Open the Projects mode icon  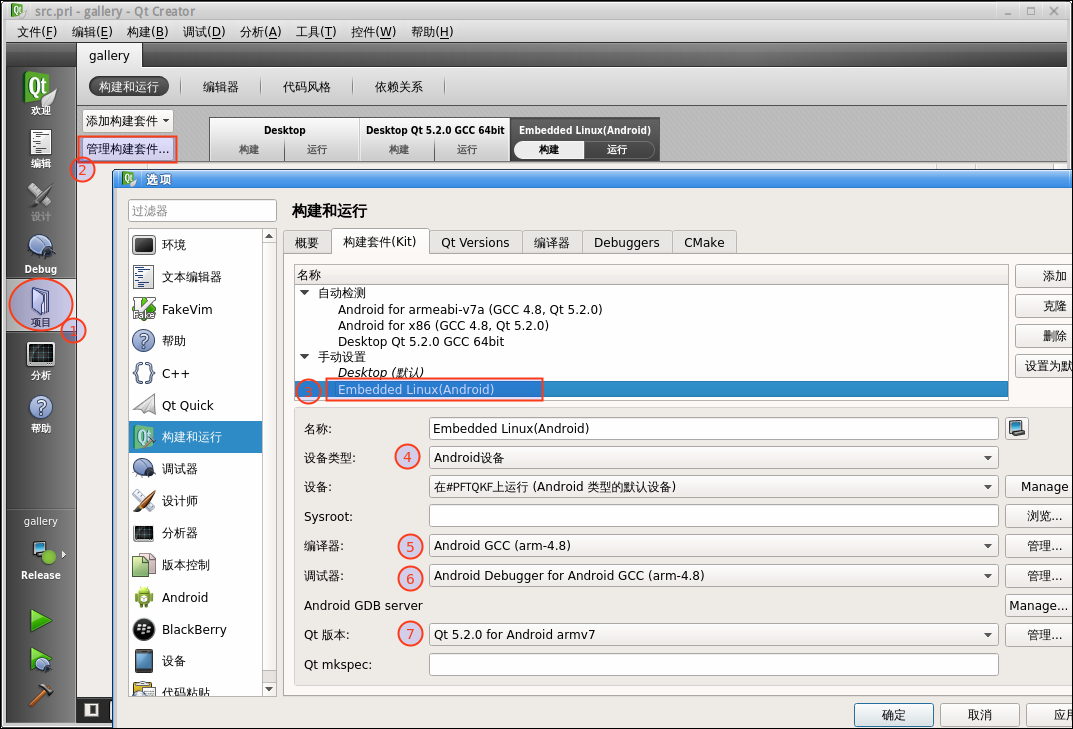coord(40,306)
